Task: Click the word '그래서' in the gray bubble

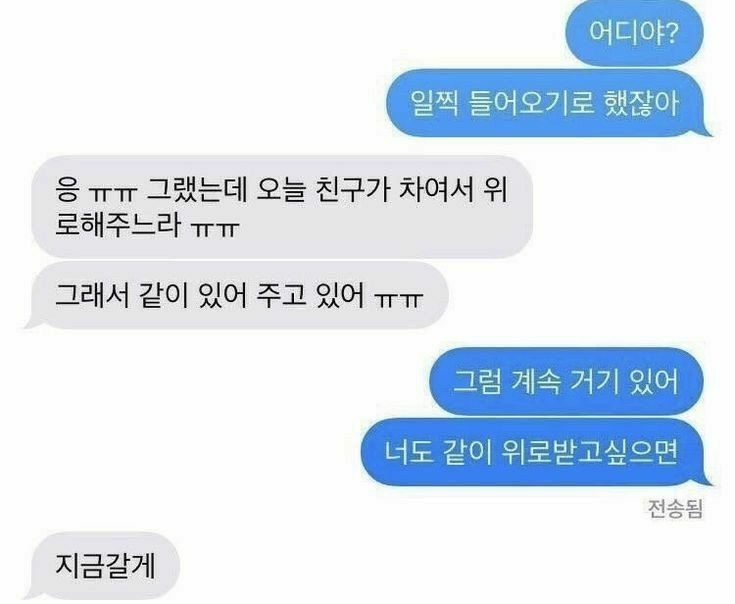Action: tap(92, 295)
